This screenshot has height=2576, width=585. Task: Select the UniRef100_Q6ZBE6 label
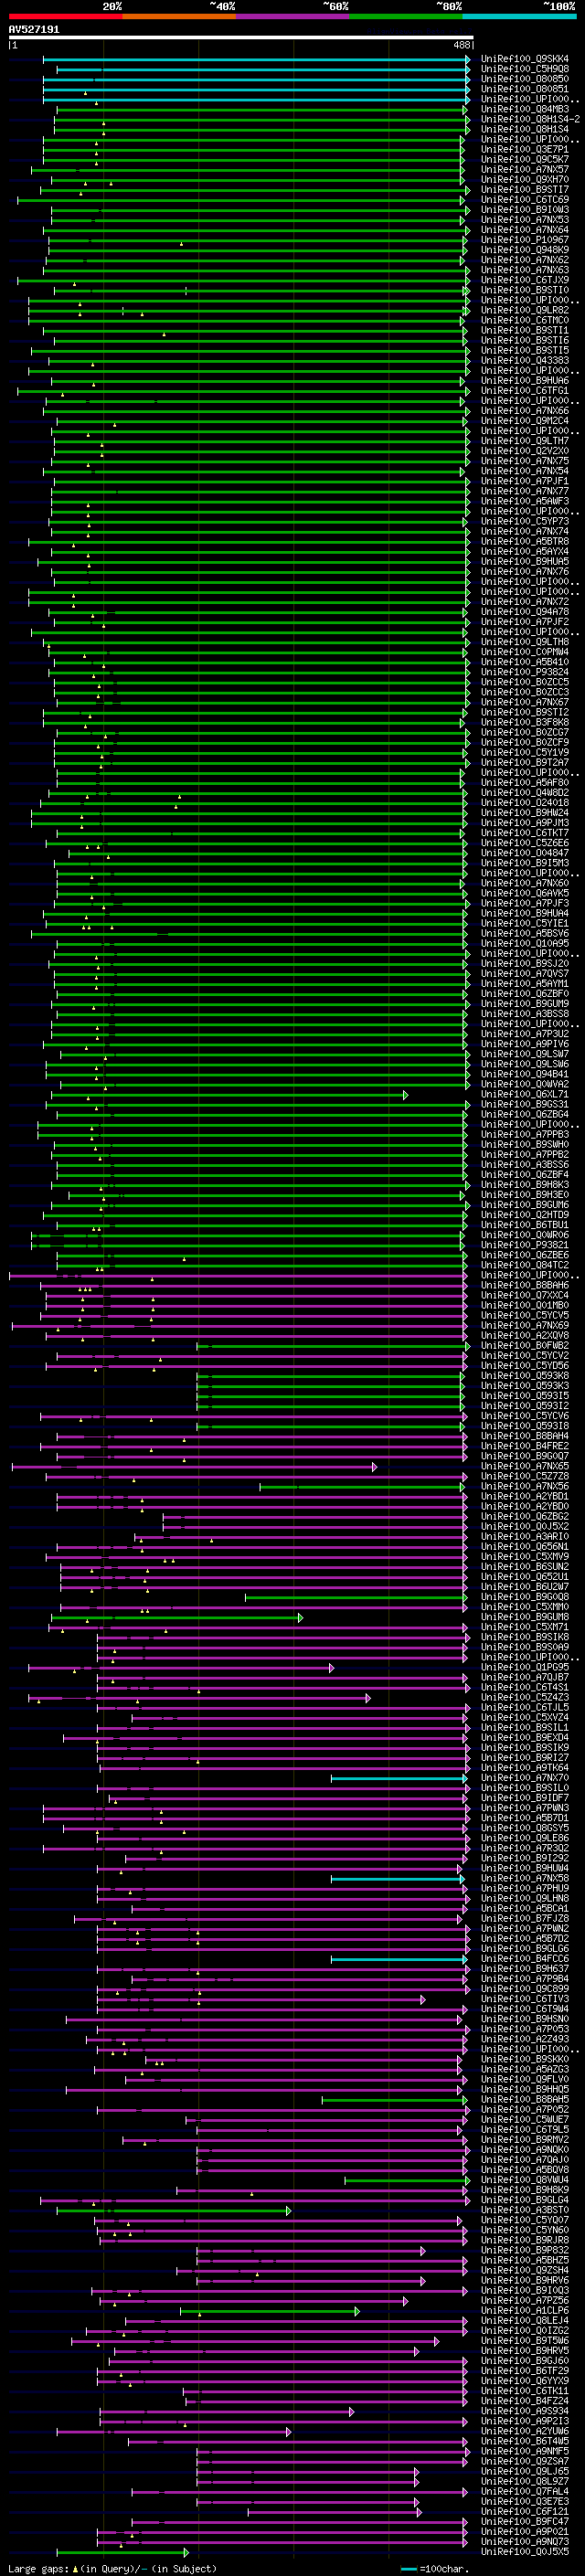tap(524, 1255)
